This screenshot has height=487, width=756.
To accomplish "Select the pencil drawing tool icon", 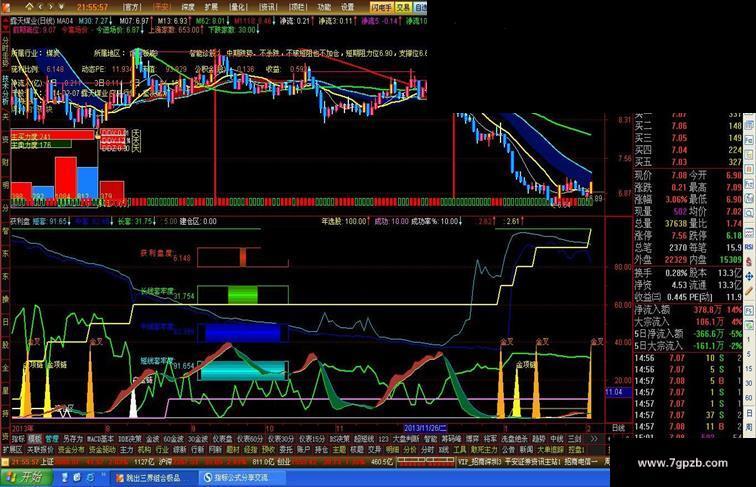I will click(749, 291).
